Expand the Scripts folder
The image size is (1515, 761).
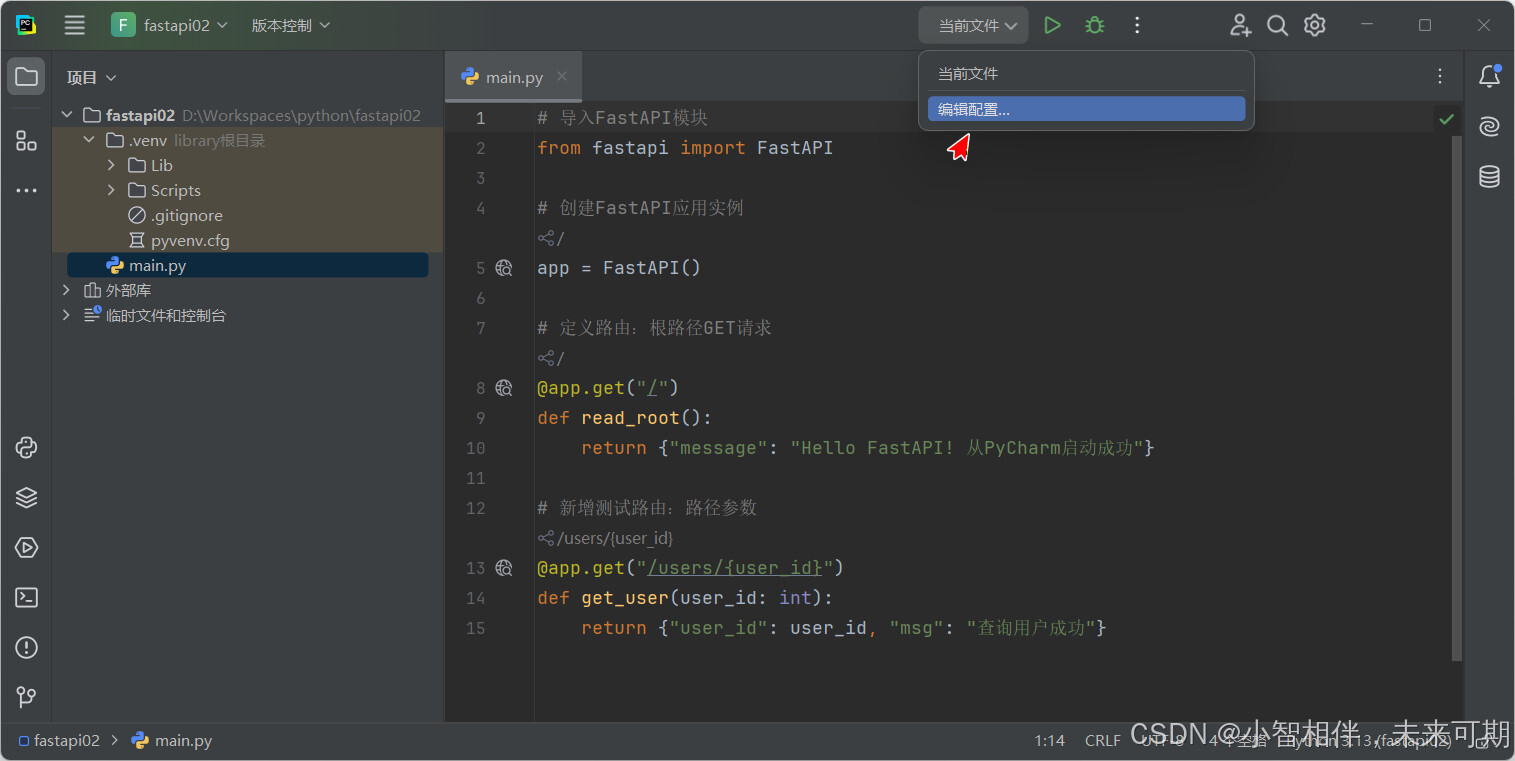coord(112,190)
